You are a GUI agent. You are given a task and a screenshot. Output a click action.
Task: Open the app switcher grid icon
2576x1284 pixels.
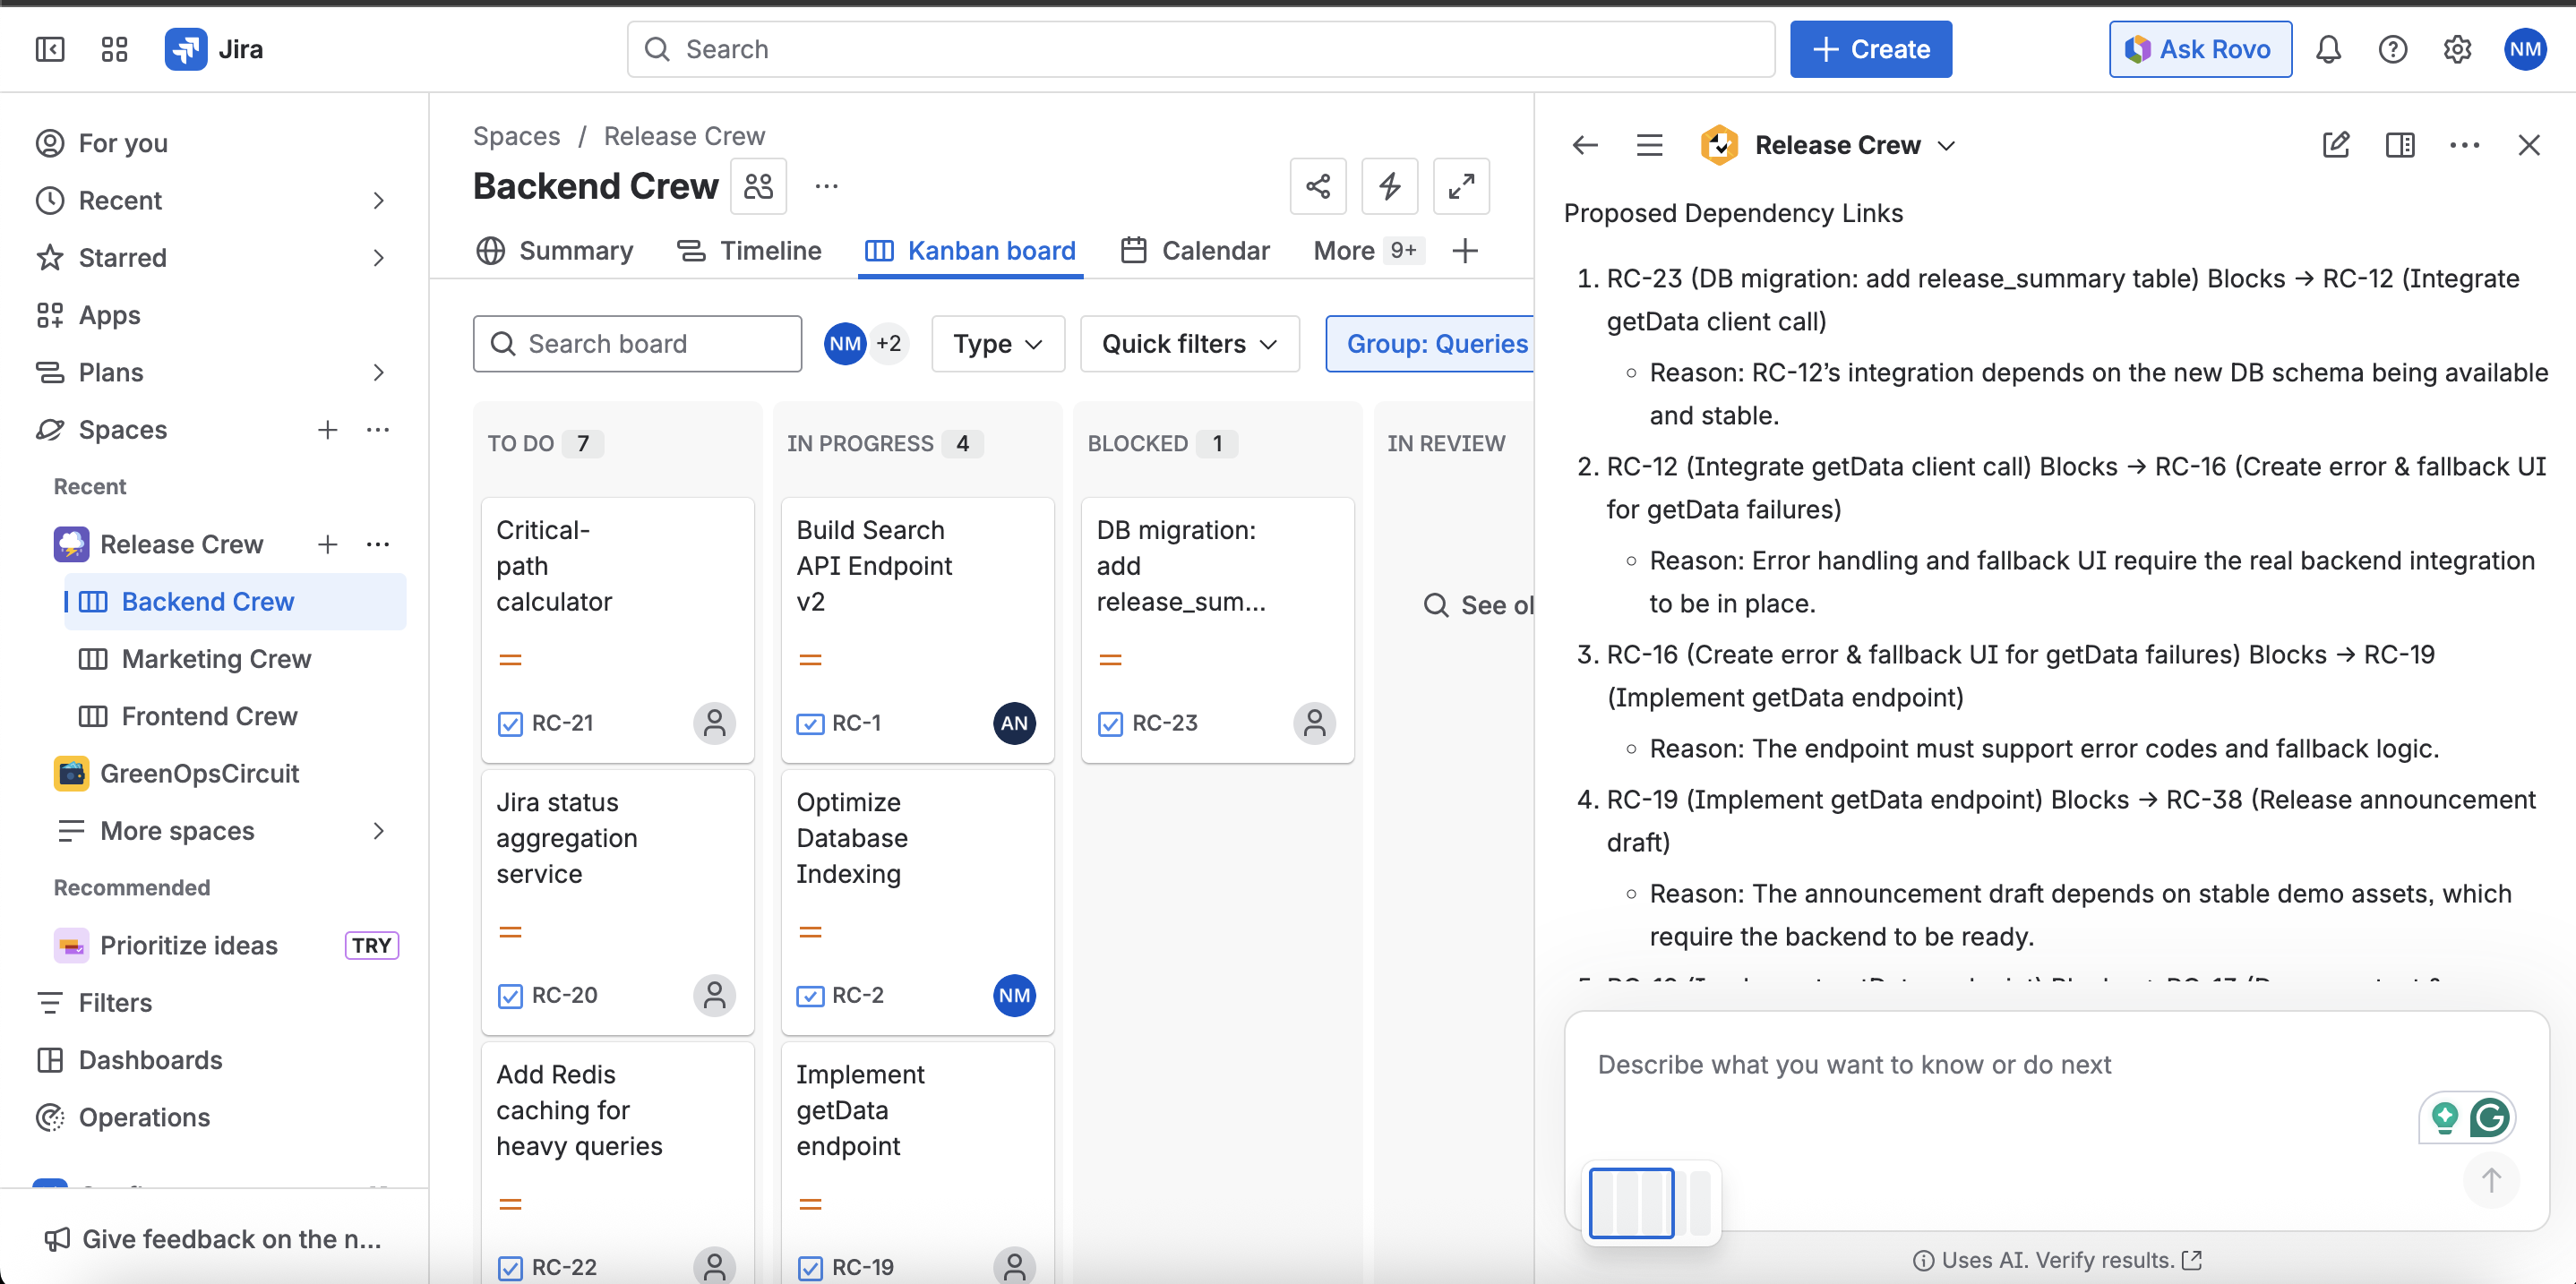tap(114, 49)
